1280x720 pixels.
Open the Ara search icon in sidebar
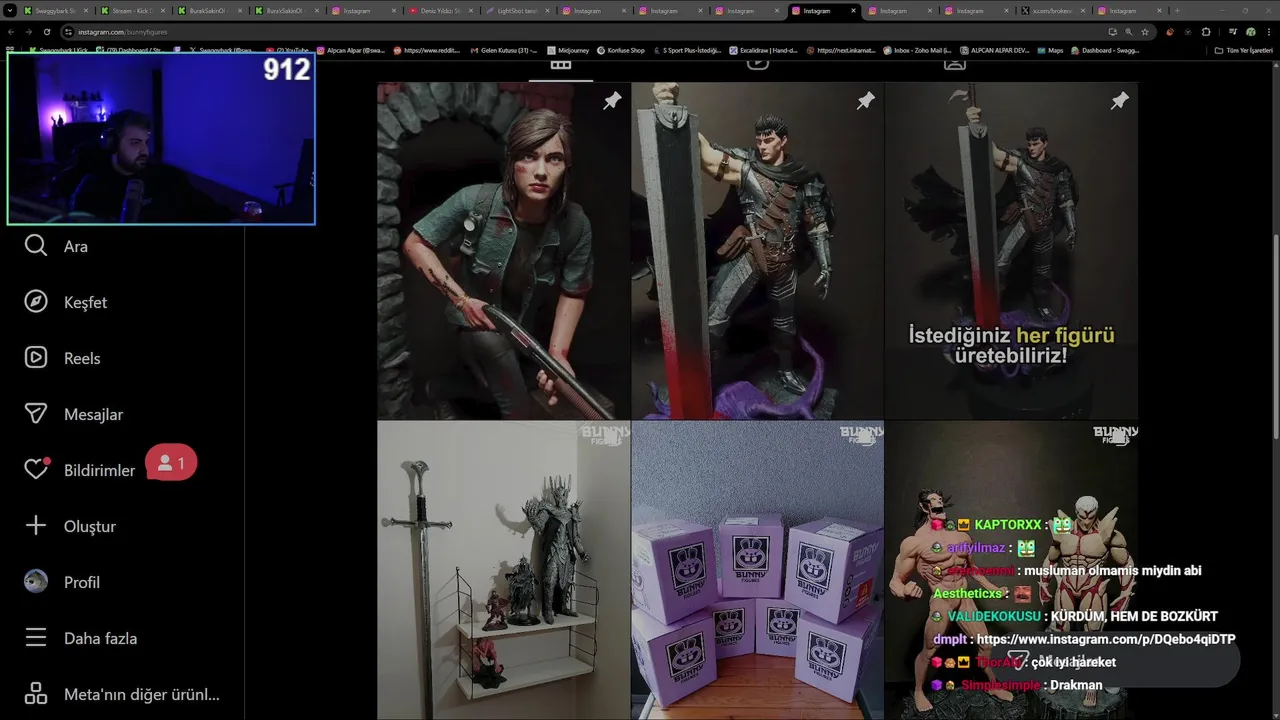36,246
